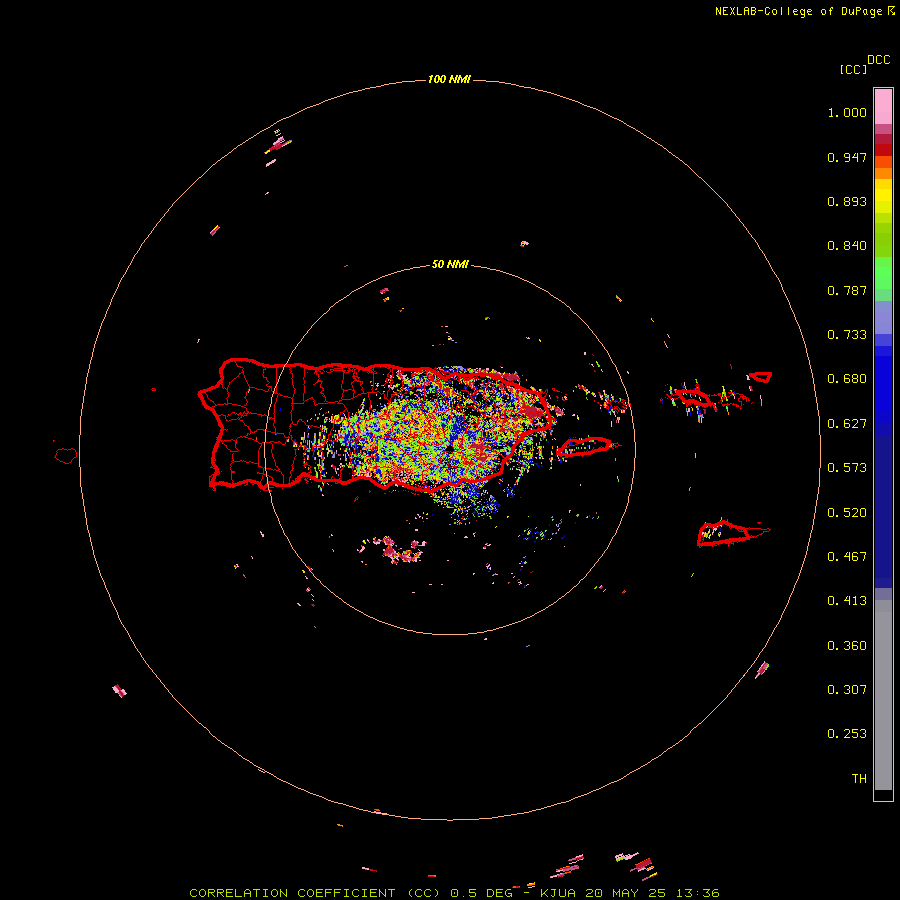Click the [CC] legend unit label
Viewport: 900px width, 900px height.
(853, 69)
